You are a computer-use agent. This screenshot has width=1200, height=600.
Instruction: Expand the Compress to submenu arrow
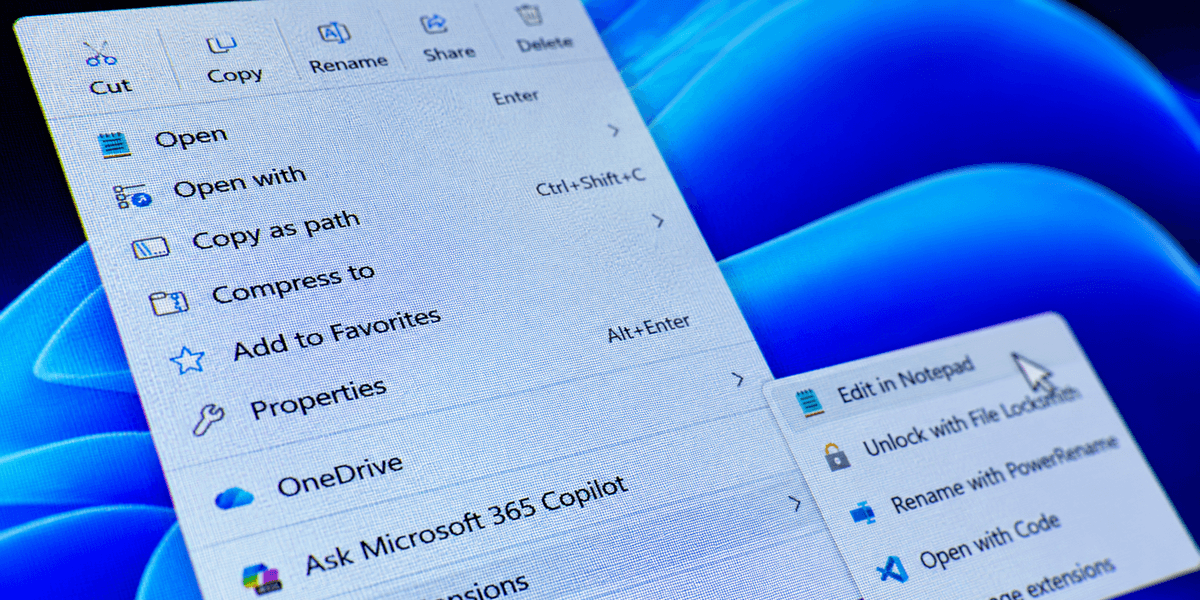[x=658, y=220]
